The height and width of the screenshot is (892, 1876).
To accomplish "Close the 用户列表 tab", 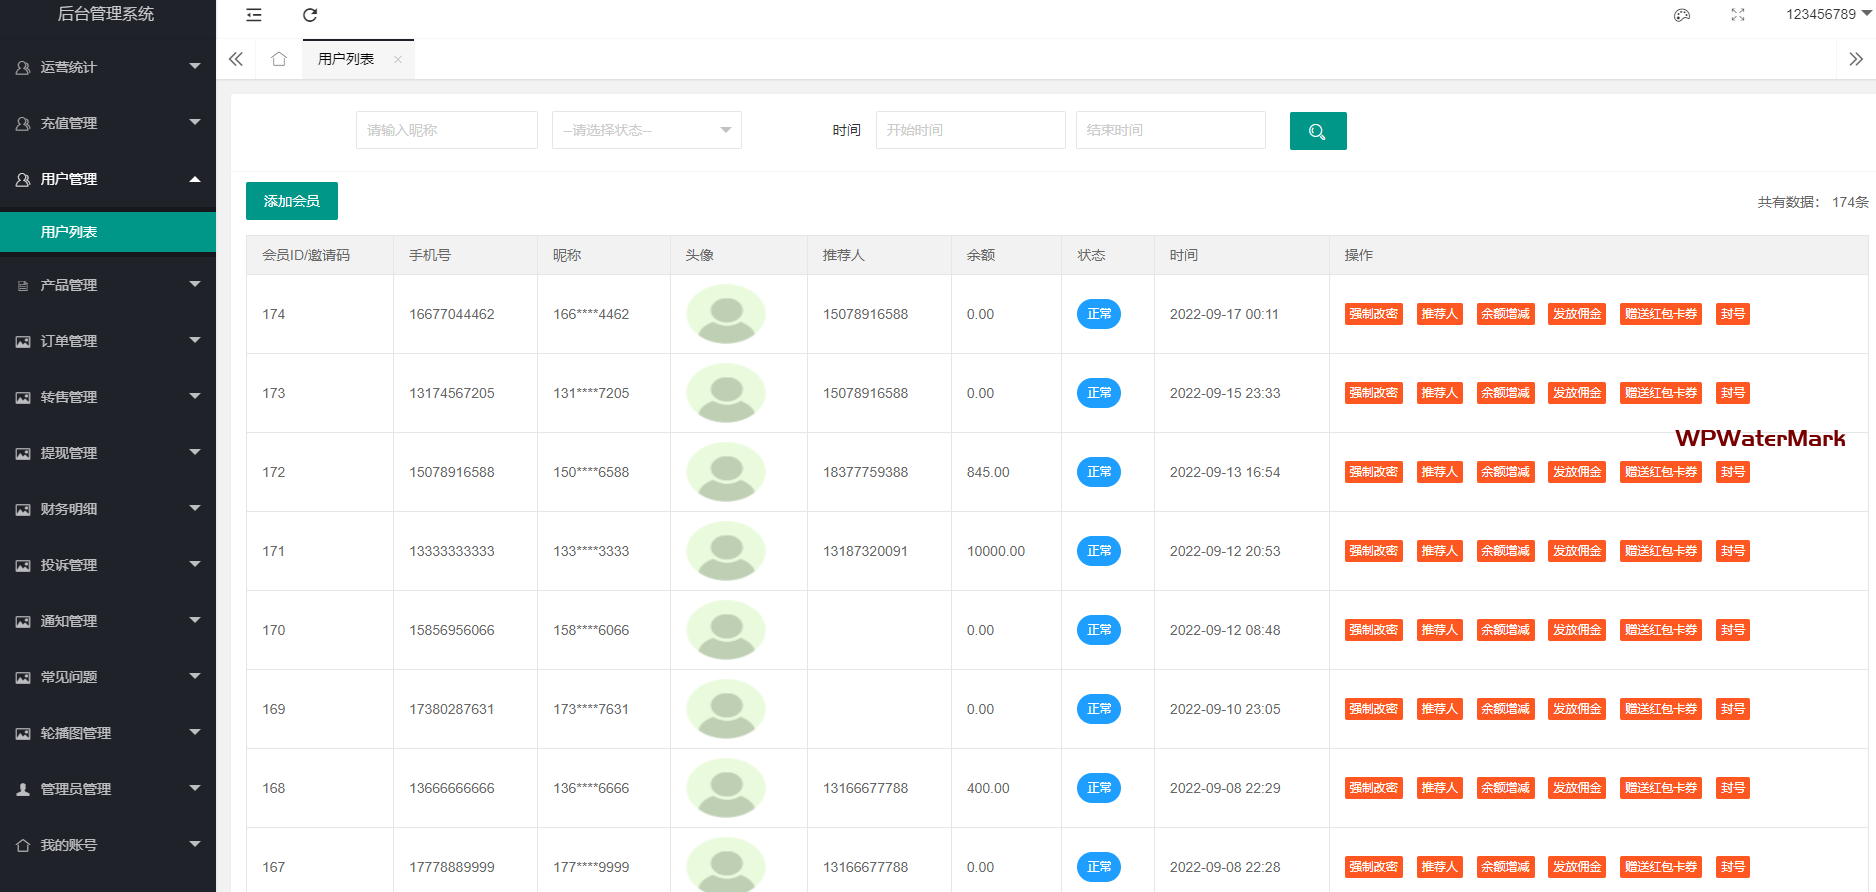I will point(398,60).
